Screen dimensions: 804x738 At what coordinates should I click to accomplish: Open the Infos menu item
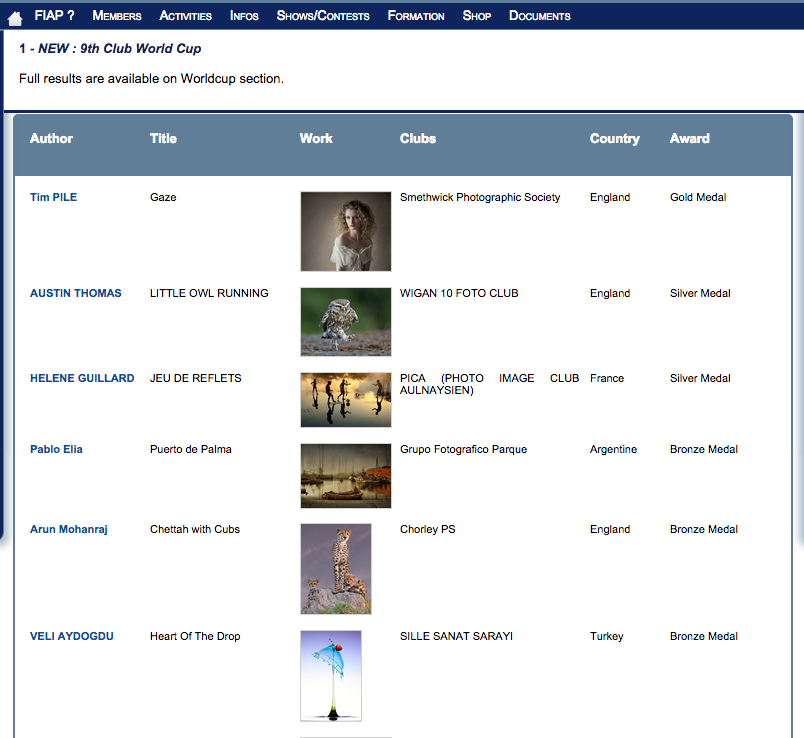coord(244,16)
